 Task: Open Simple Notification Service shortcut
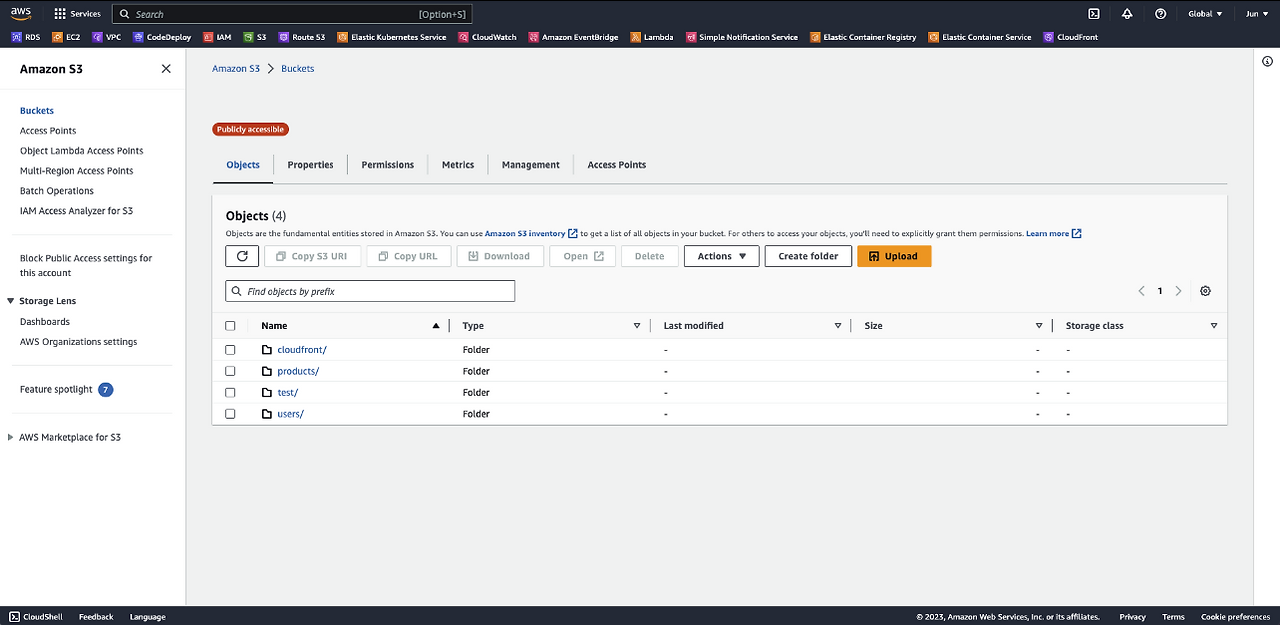pos(742,37)
